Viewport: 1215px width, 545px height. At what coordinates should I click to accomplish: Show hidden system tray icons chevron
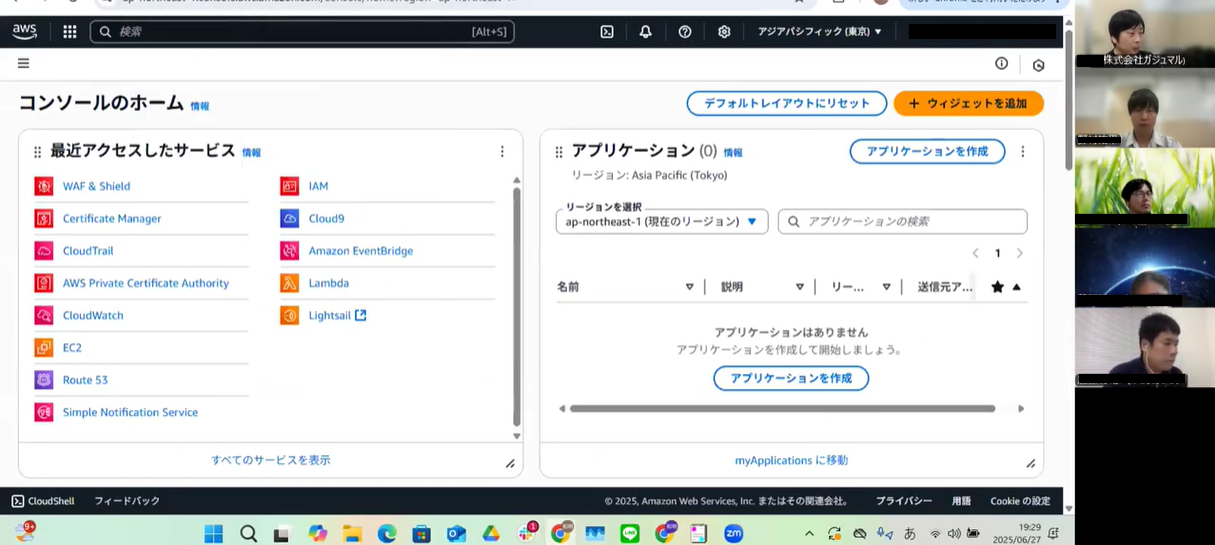point(809,534)
